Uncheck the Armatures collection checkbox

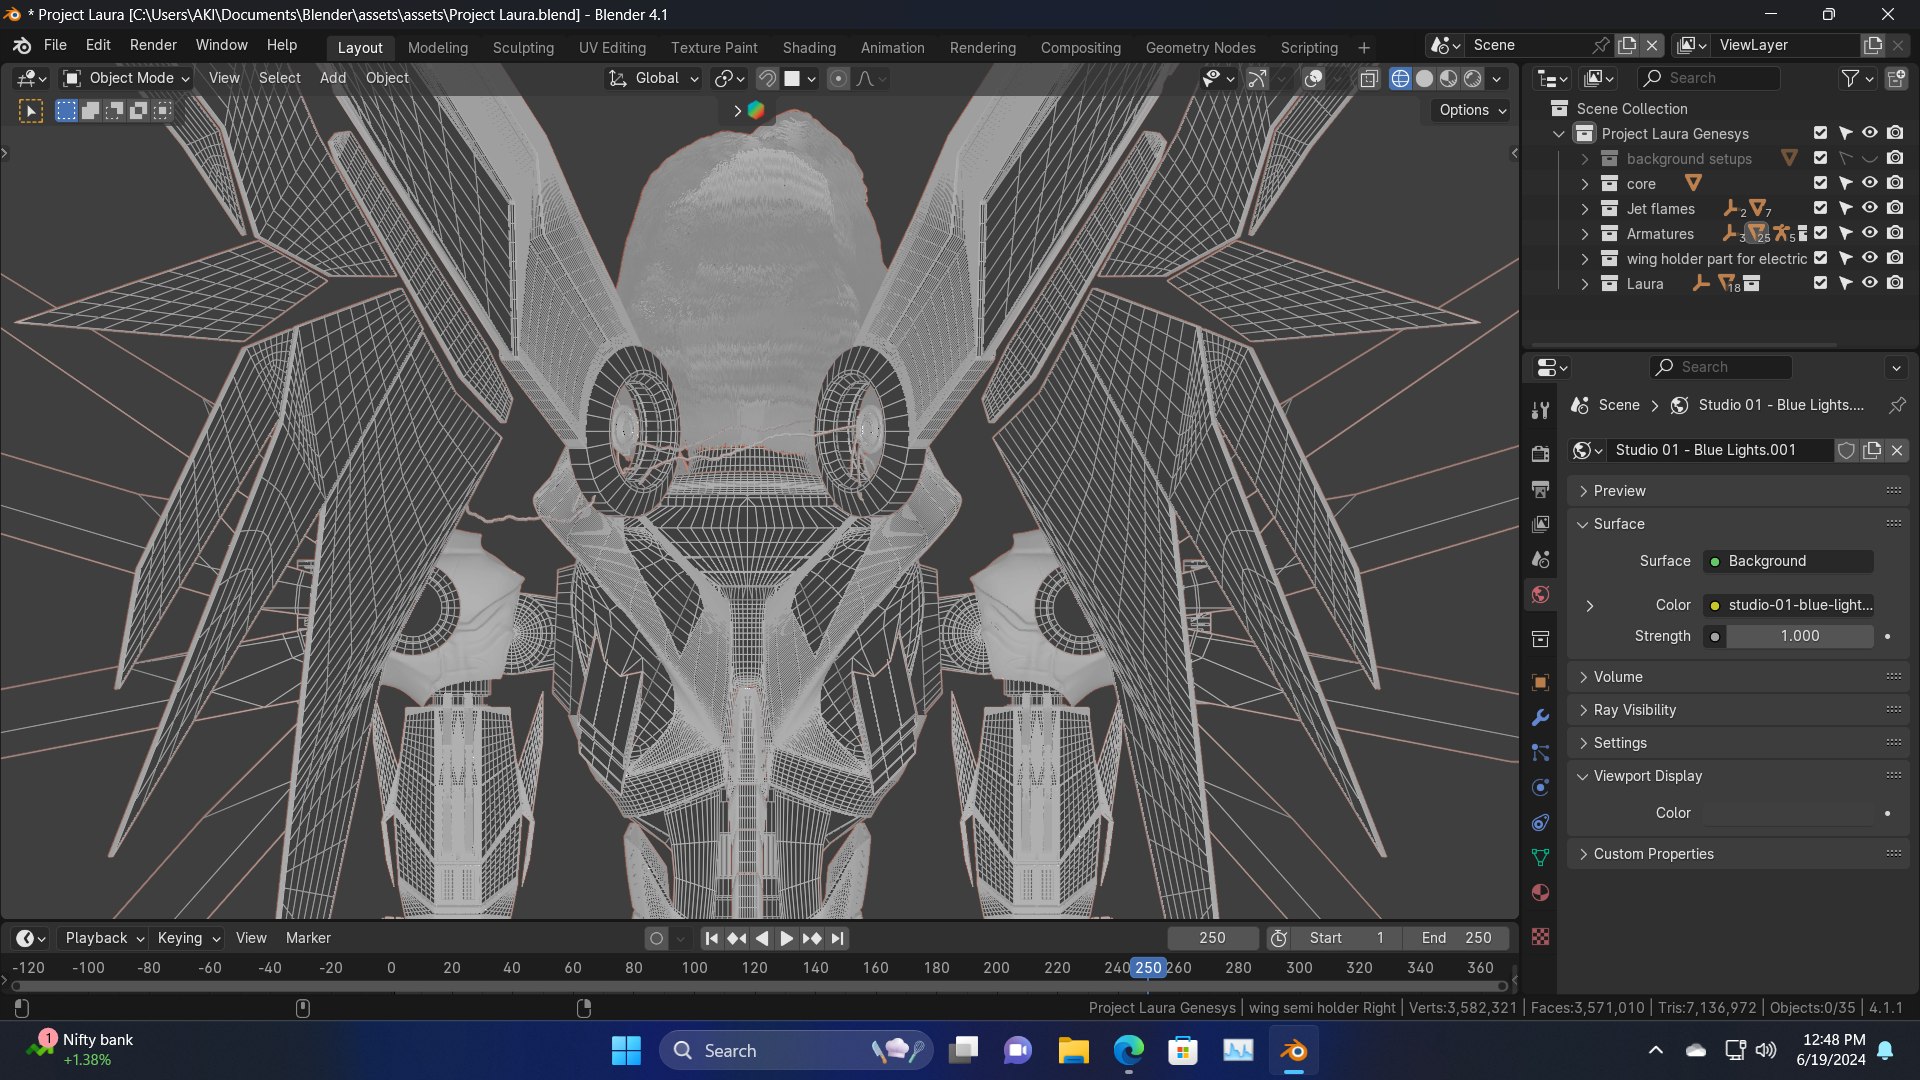tap(1820, 233)
